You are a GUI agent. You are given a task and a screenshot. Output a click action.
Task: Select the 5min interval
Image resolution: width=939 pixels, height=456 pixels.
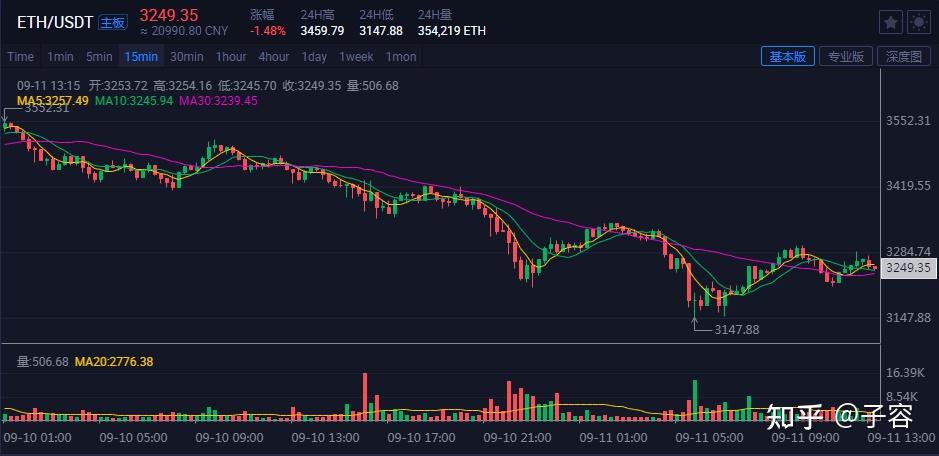[x=99, y=57]
